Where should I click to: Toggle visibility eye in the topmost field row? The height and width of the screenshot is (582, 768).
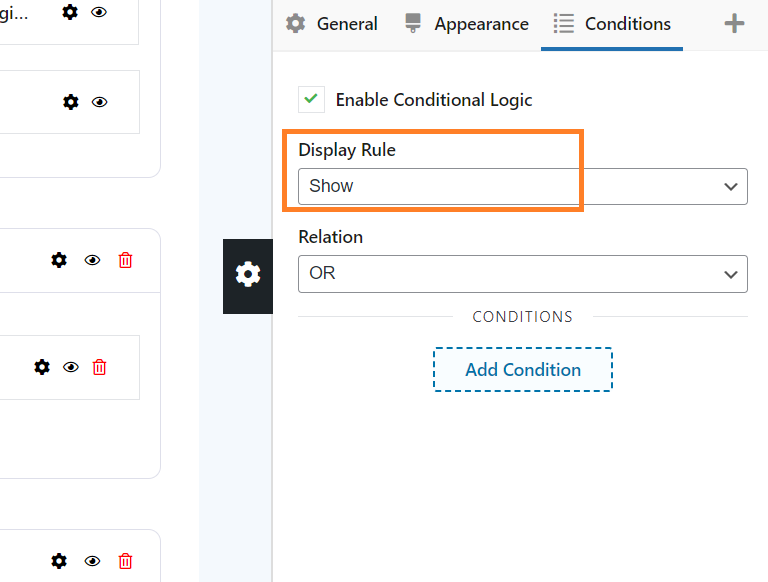point(99,12)
